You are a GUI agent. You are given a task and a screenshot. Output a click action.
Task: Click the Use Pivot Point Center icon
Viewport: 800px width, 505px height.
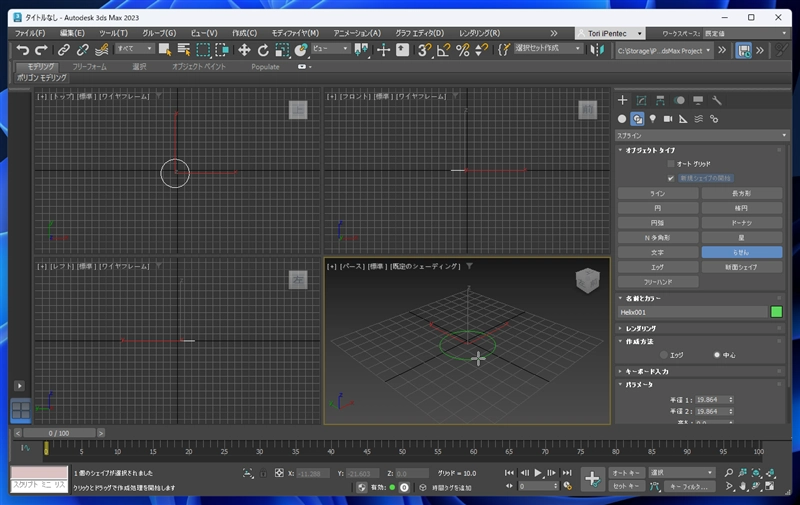[361, 49]
